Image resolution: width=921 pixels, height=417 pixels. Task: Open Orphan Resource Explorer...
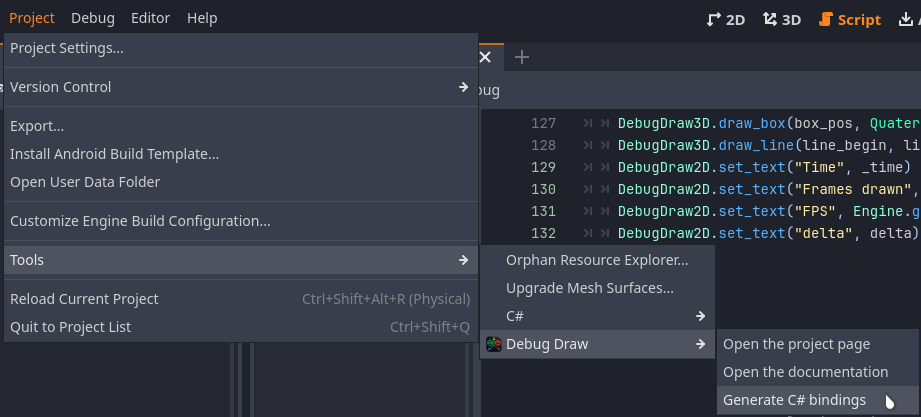(596, 260)
